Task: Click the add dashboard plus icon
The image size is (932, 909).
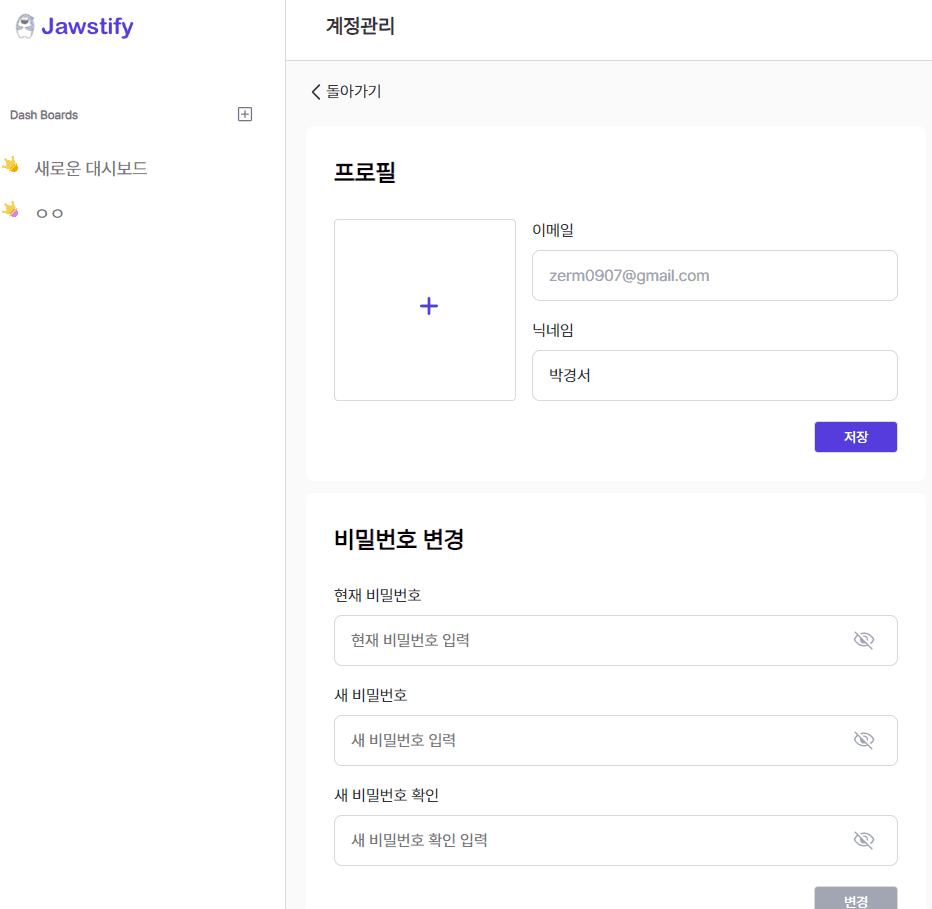Action: [244, 114]
